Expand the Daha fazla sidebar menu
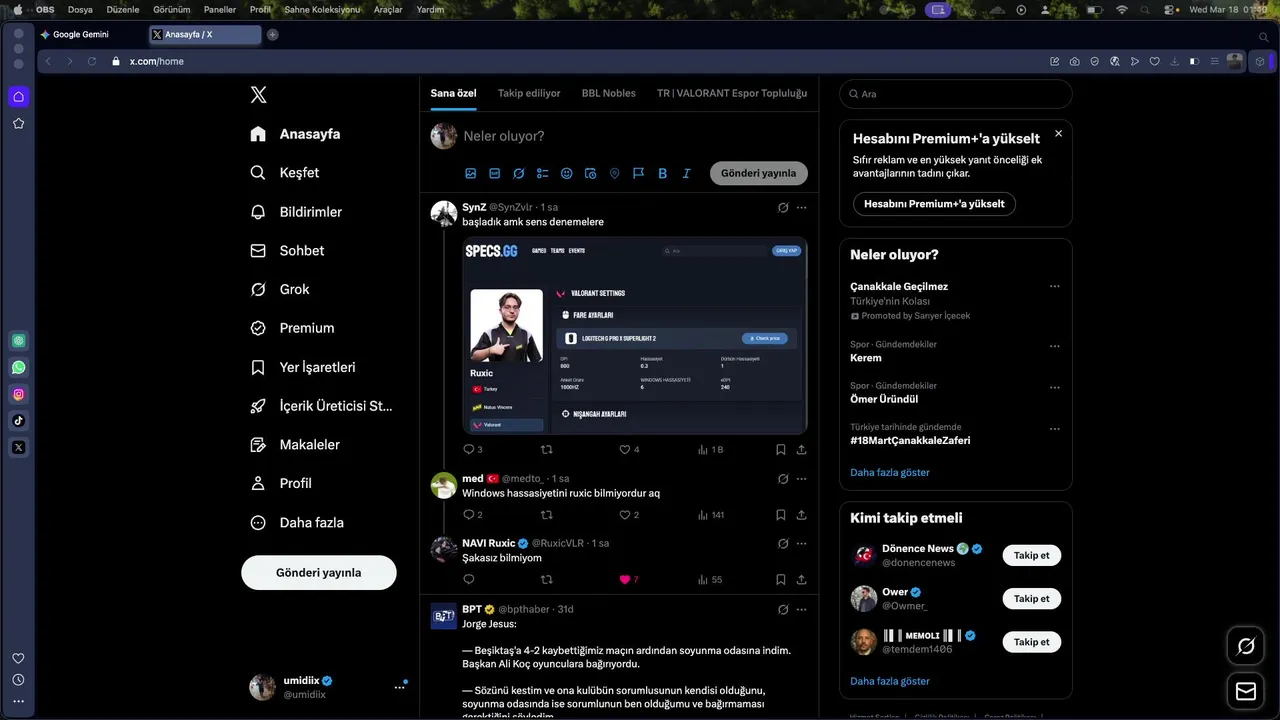The image size is (1280, 720). [297, 522]
